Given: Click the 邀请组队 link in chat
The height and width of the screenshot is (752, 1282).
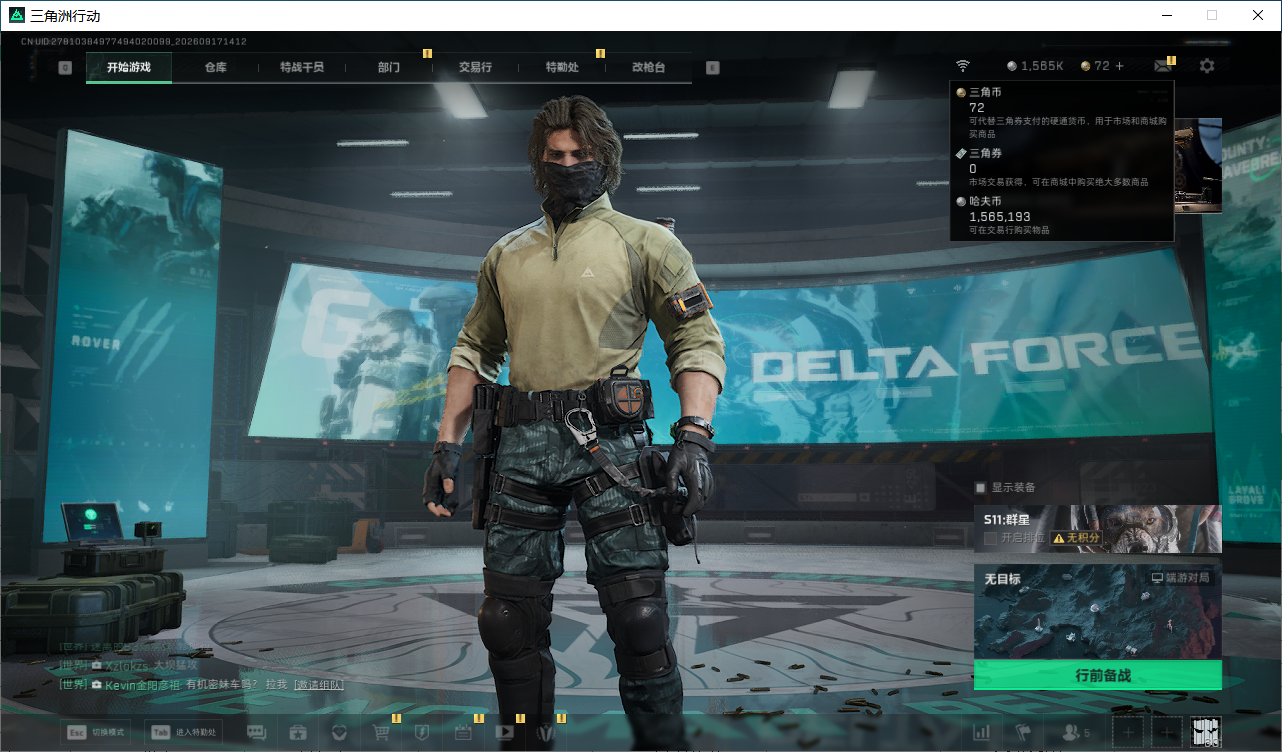Looking at the screenshot, I should pos(318,684).
